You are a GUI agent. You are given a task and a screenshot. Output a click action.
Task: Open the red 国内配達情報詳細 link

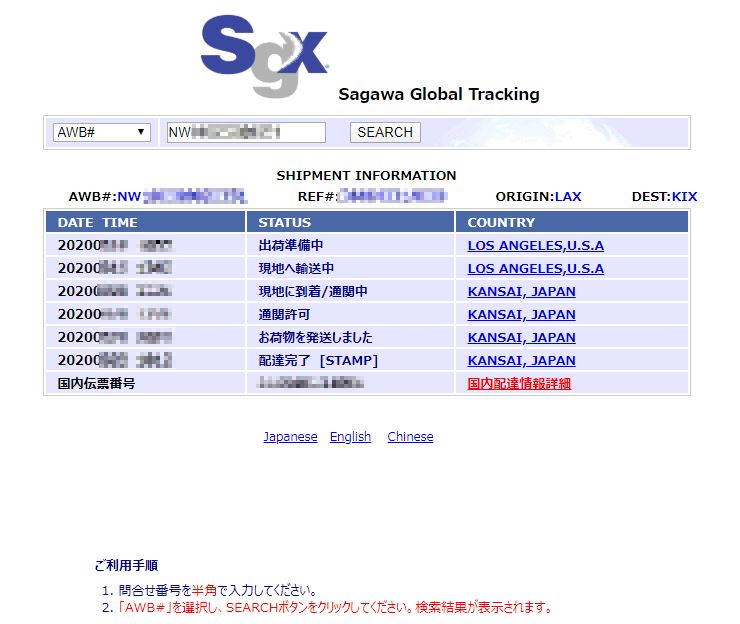519,383
